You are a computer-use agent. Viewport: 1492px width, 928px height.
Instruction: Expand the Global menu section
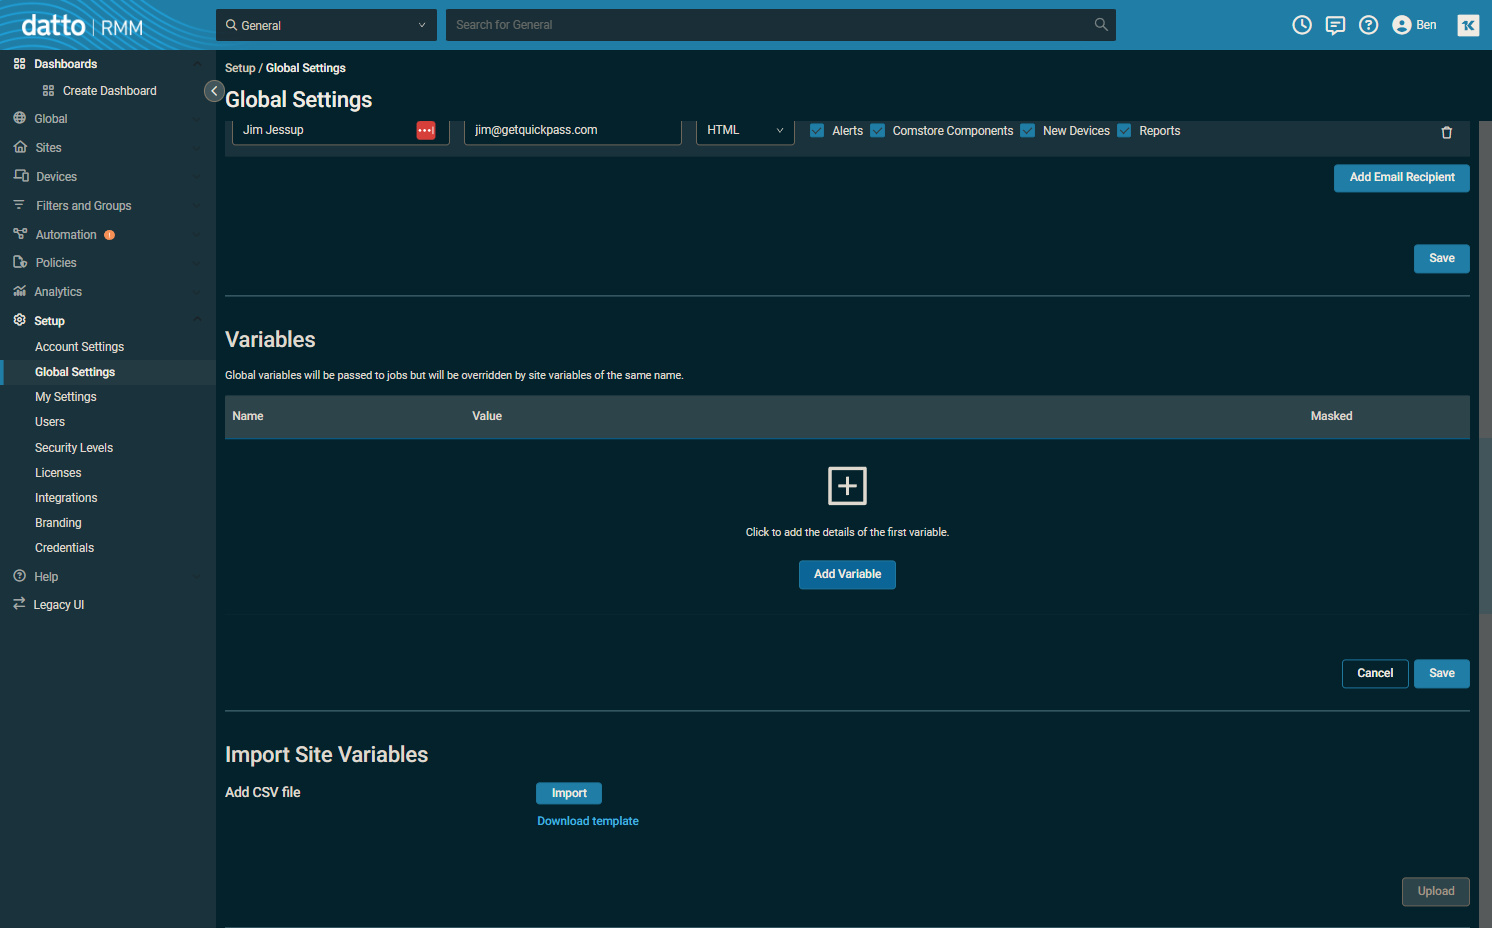tap(197, 119)
